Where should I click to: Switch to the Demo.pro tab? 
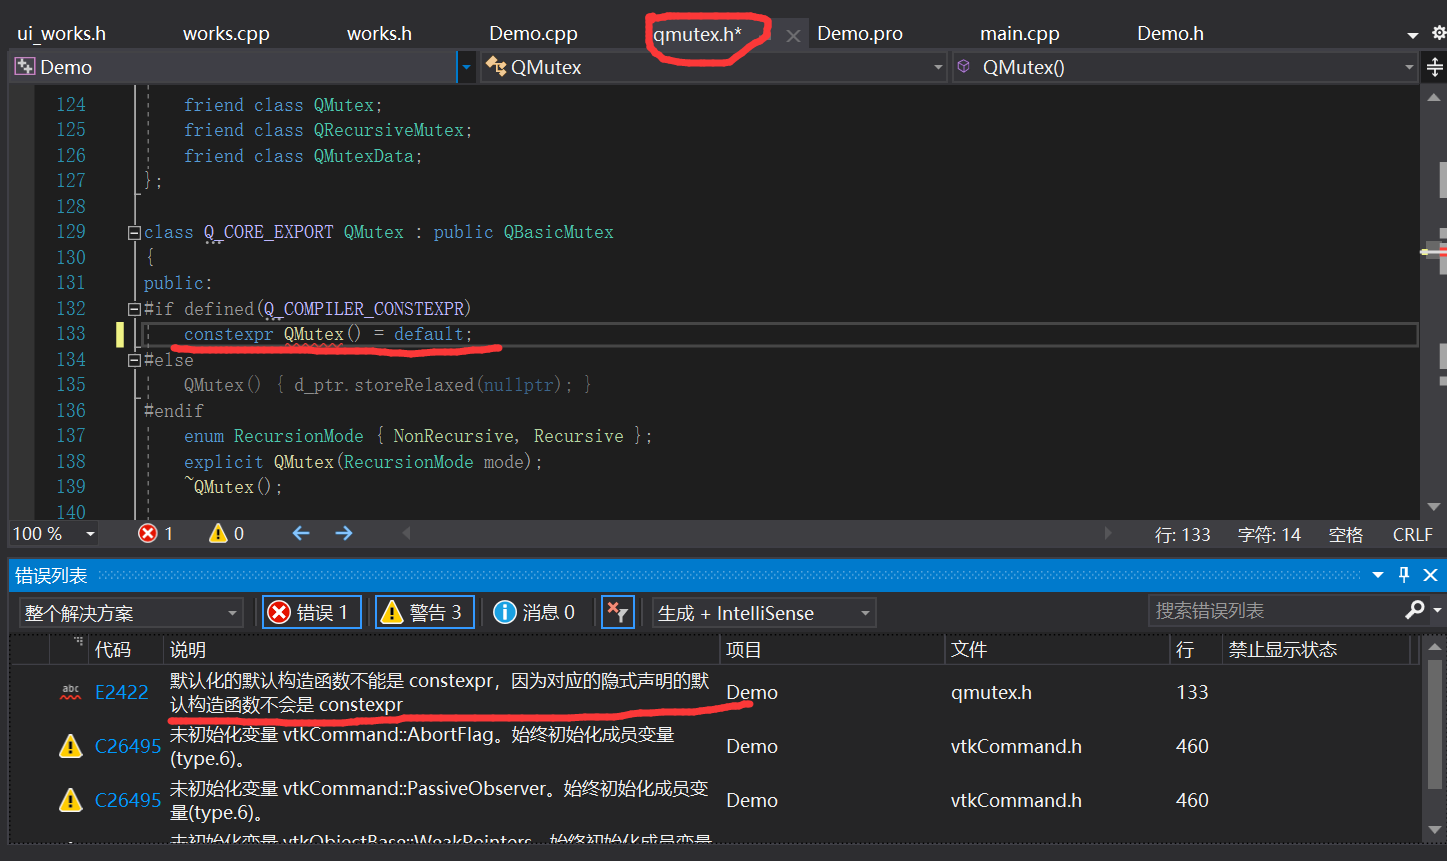[x=859, y=32]
